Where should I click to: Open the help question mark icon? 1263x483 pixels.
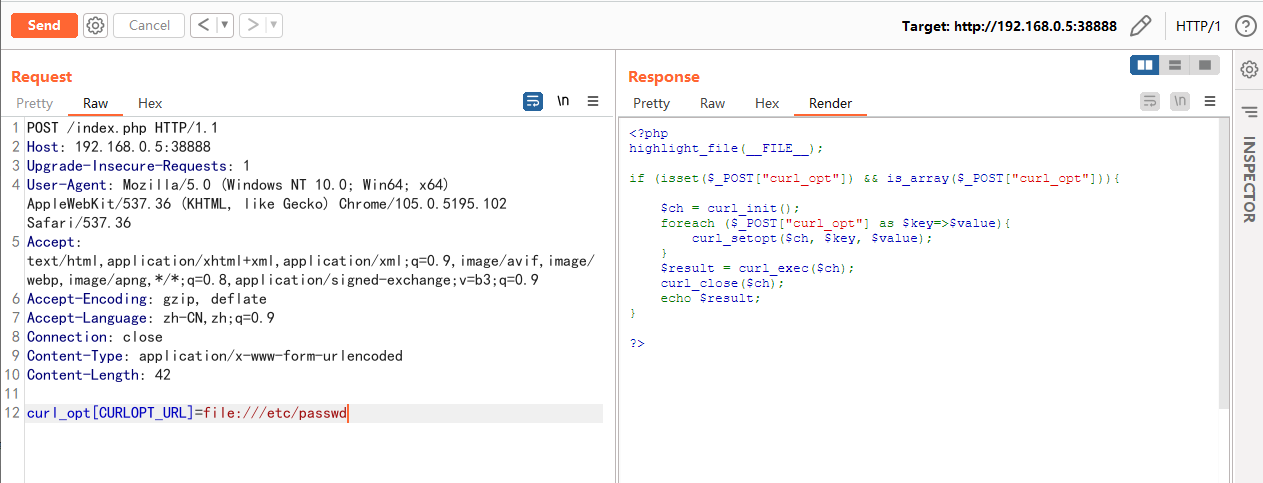1245,26
